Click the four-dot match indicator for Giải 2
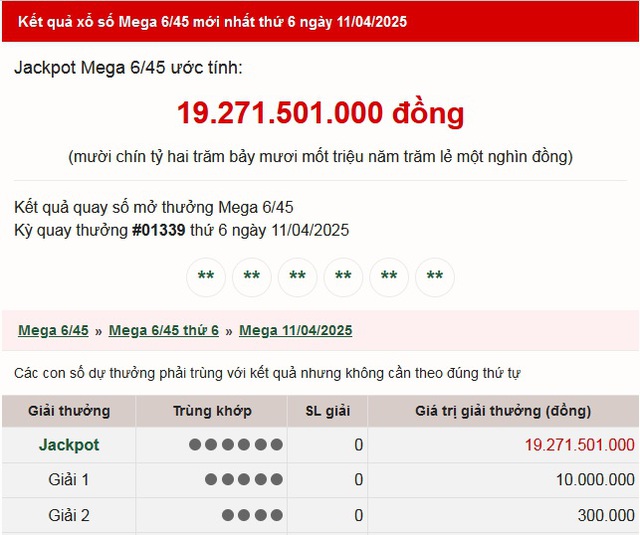 pos(252,515)
